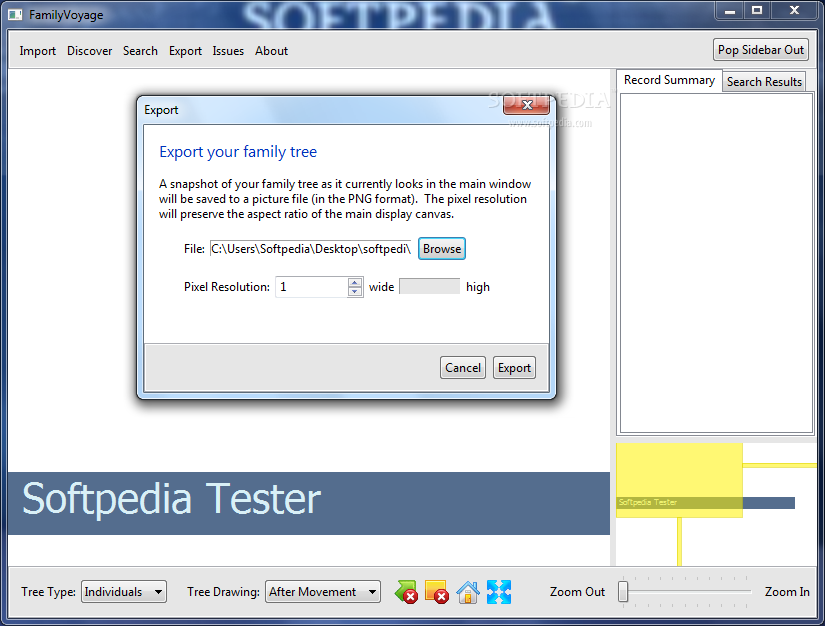This screenshot has width=825, height=626.
Task: Open the Export menu in menu bar
Action: (x=185, y=51)
